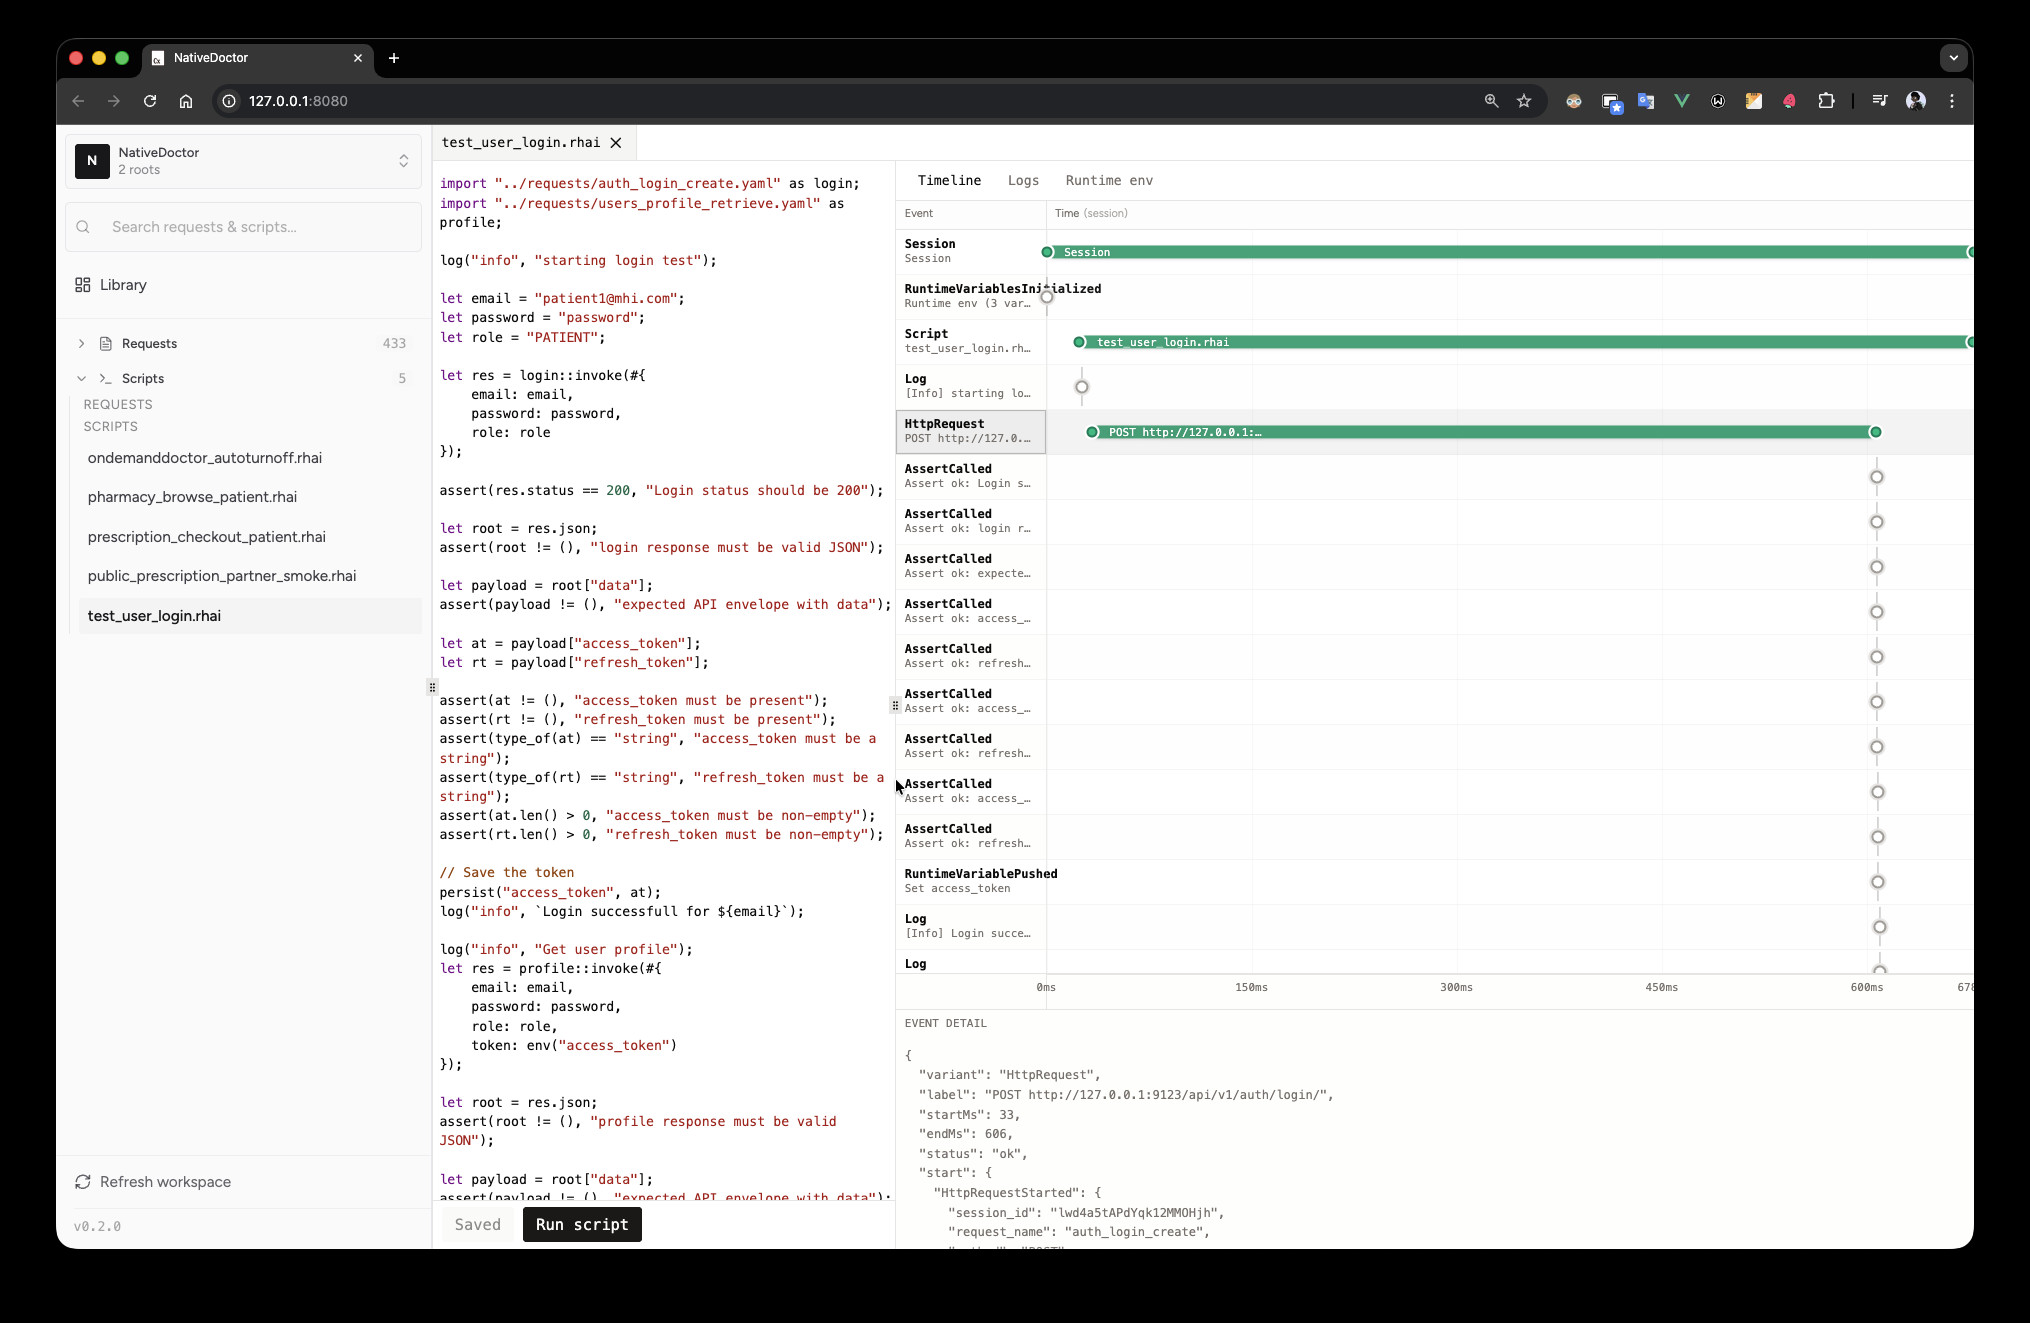Click the zoom magnifier icon in address bar
This screenshot has height=1323, width=2030.
(x=1491, y=101)
